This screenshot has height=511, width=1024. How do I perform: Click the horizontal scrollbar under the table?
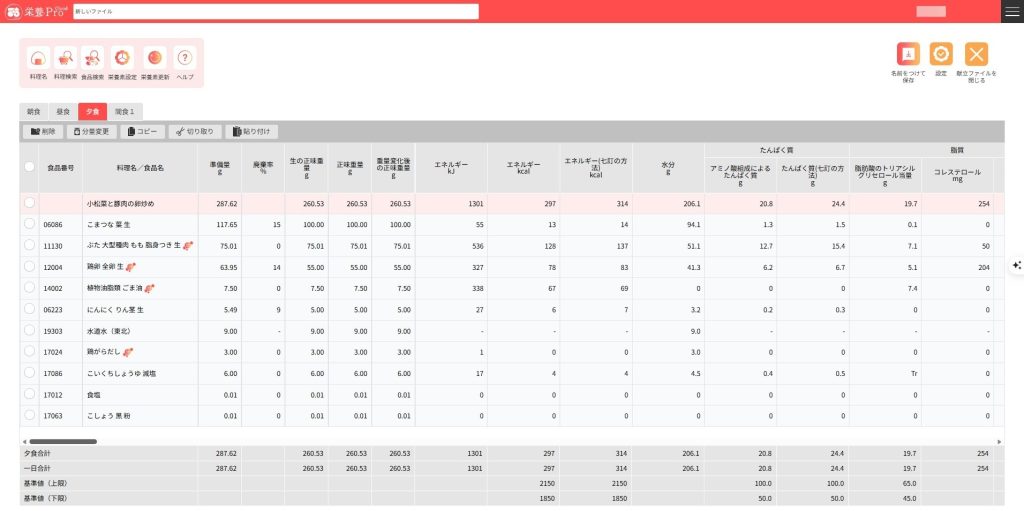pos(62,441)
